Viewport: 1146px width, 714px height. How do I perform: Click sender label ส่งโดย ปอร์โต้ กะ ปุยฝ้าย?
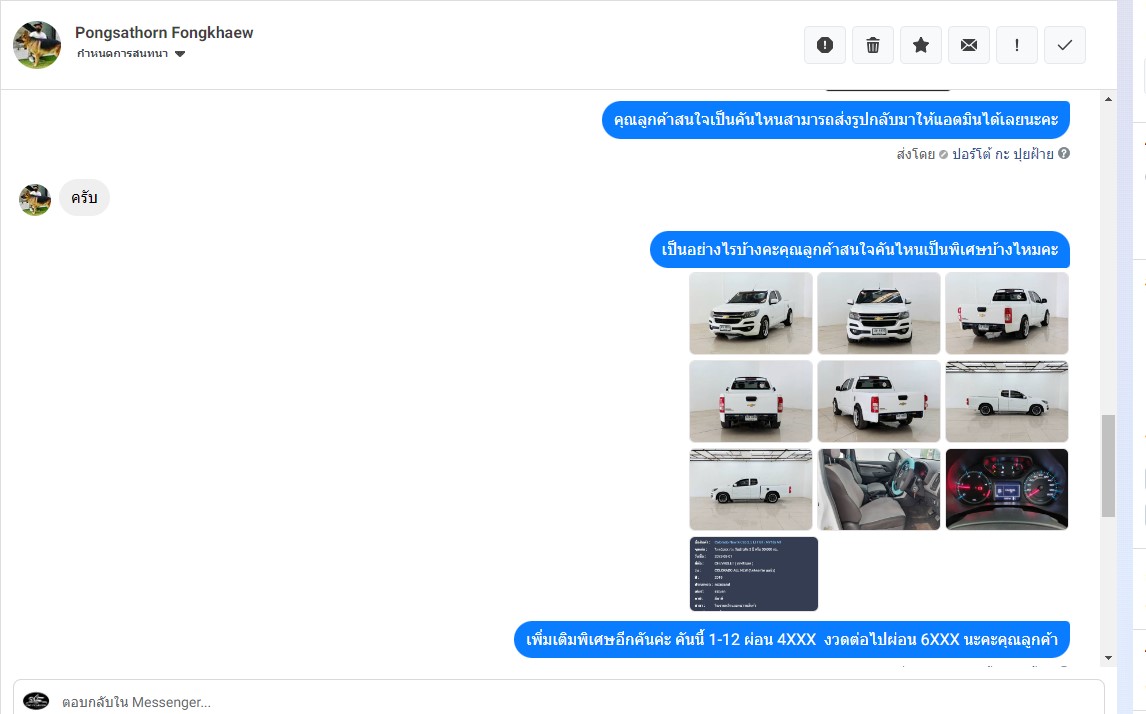click(975, 153)
